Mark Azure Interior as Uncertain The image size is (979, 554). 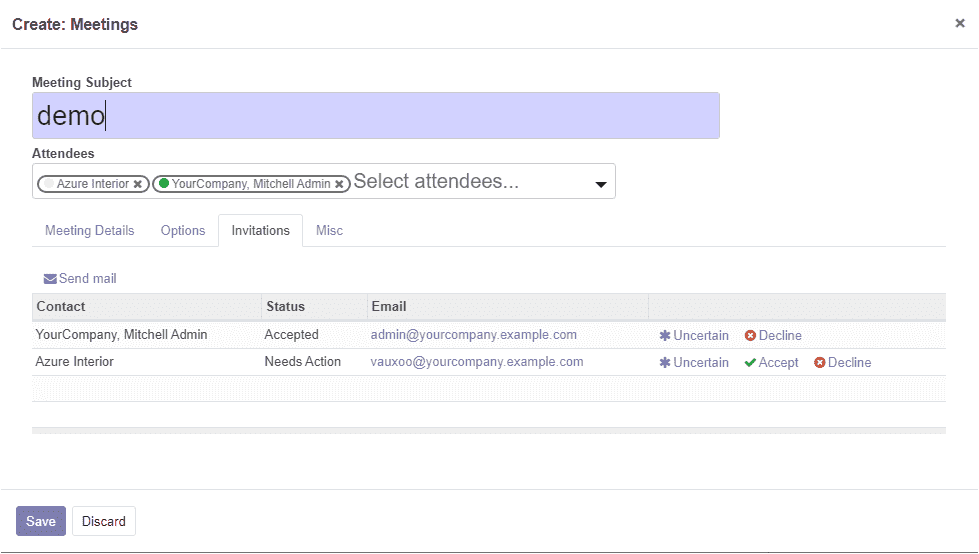point(694,362)
